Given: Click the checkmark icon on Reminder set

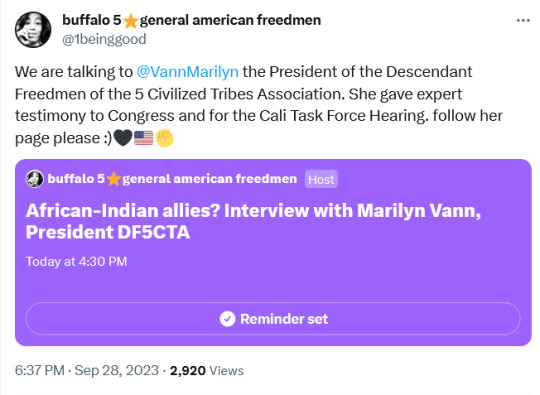Looking at the screenshot, I should pos(227,319).
